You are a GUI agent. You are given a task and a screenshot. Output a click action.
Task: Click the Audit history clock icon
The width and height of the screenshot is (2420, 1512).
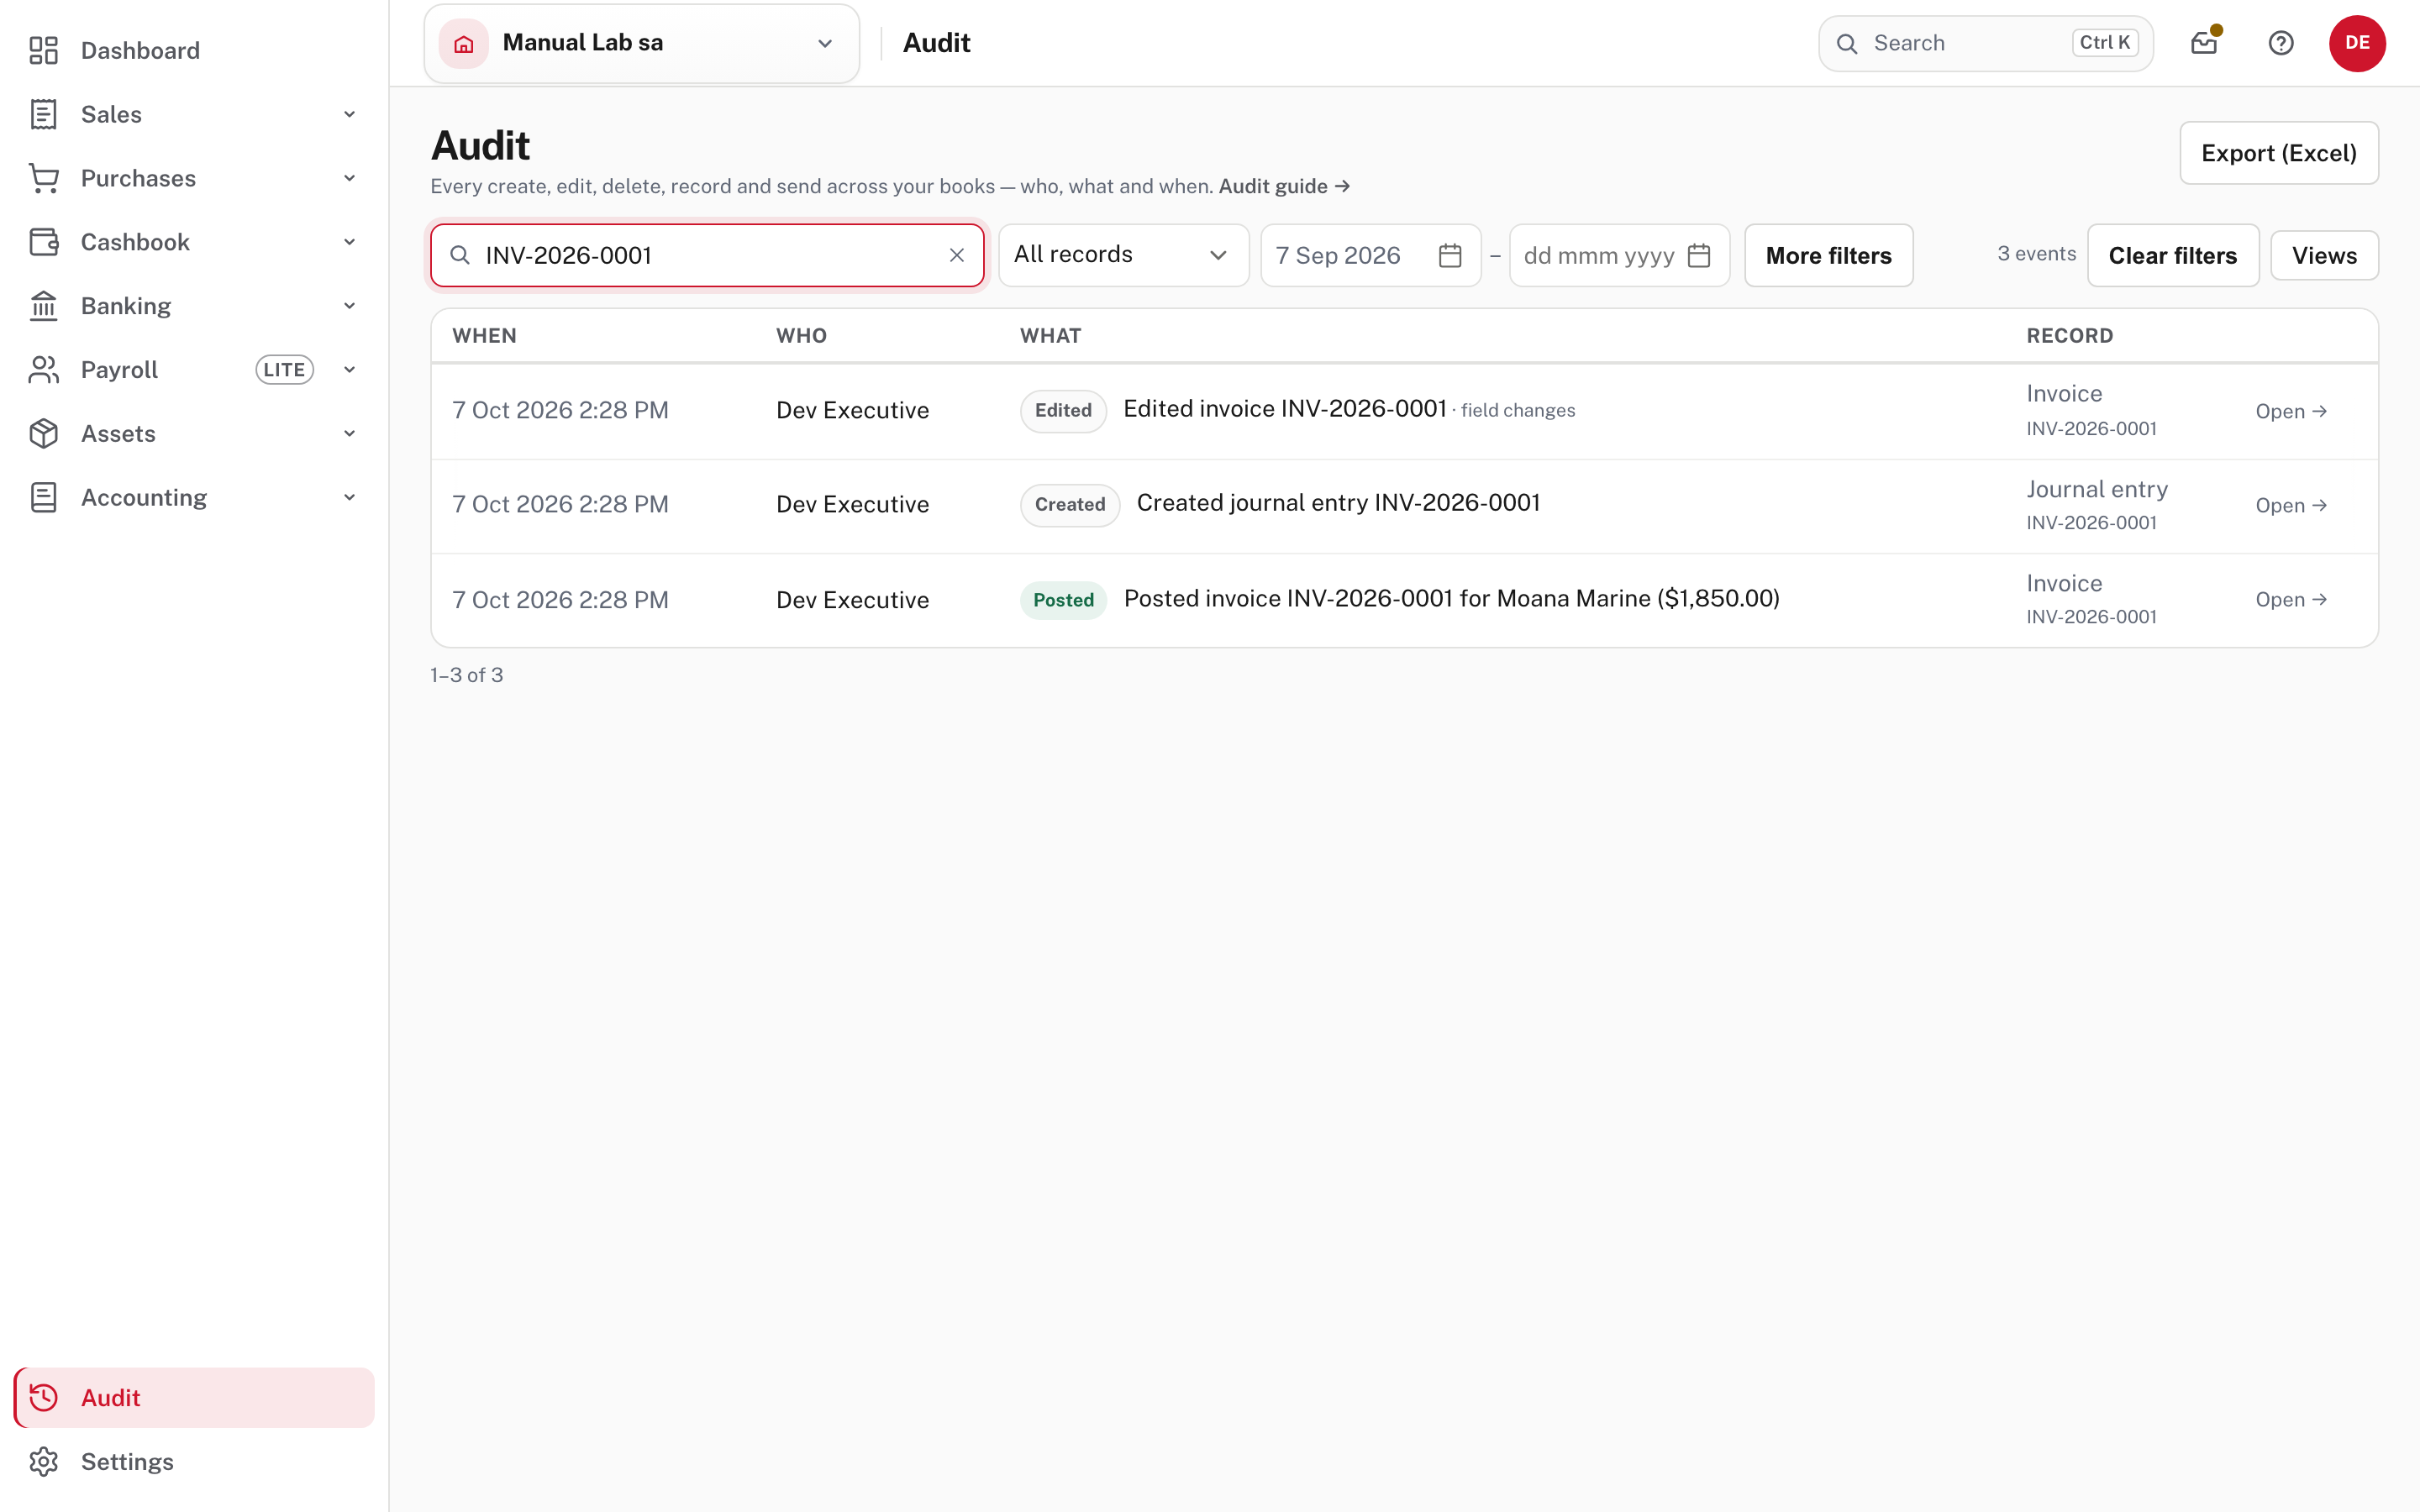(43, 1398)
